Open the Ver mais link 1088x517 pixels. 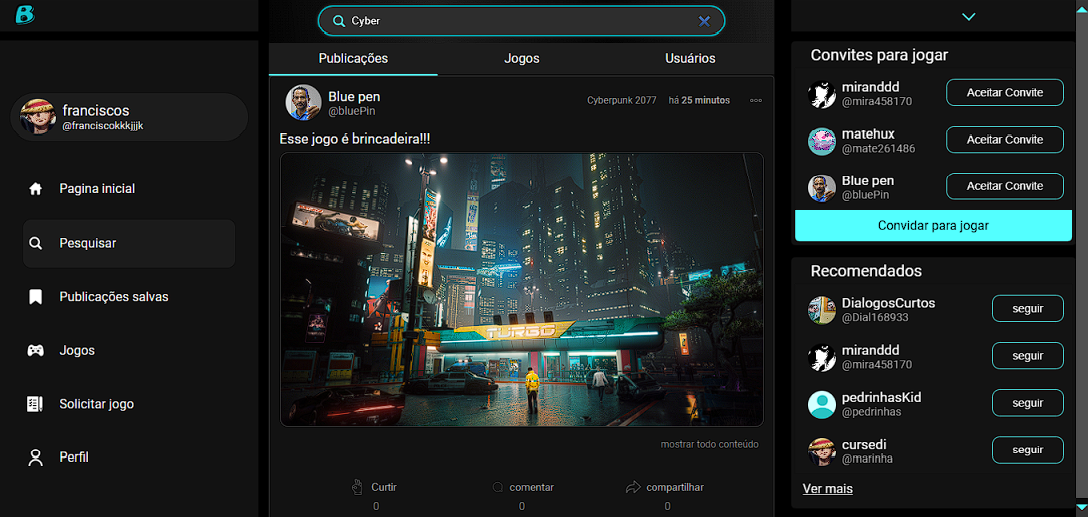pyautogui.click(x=828, y=489)
